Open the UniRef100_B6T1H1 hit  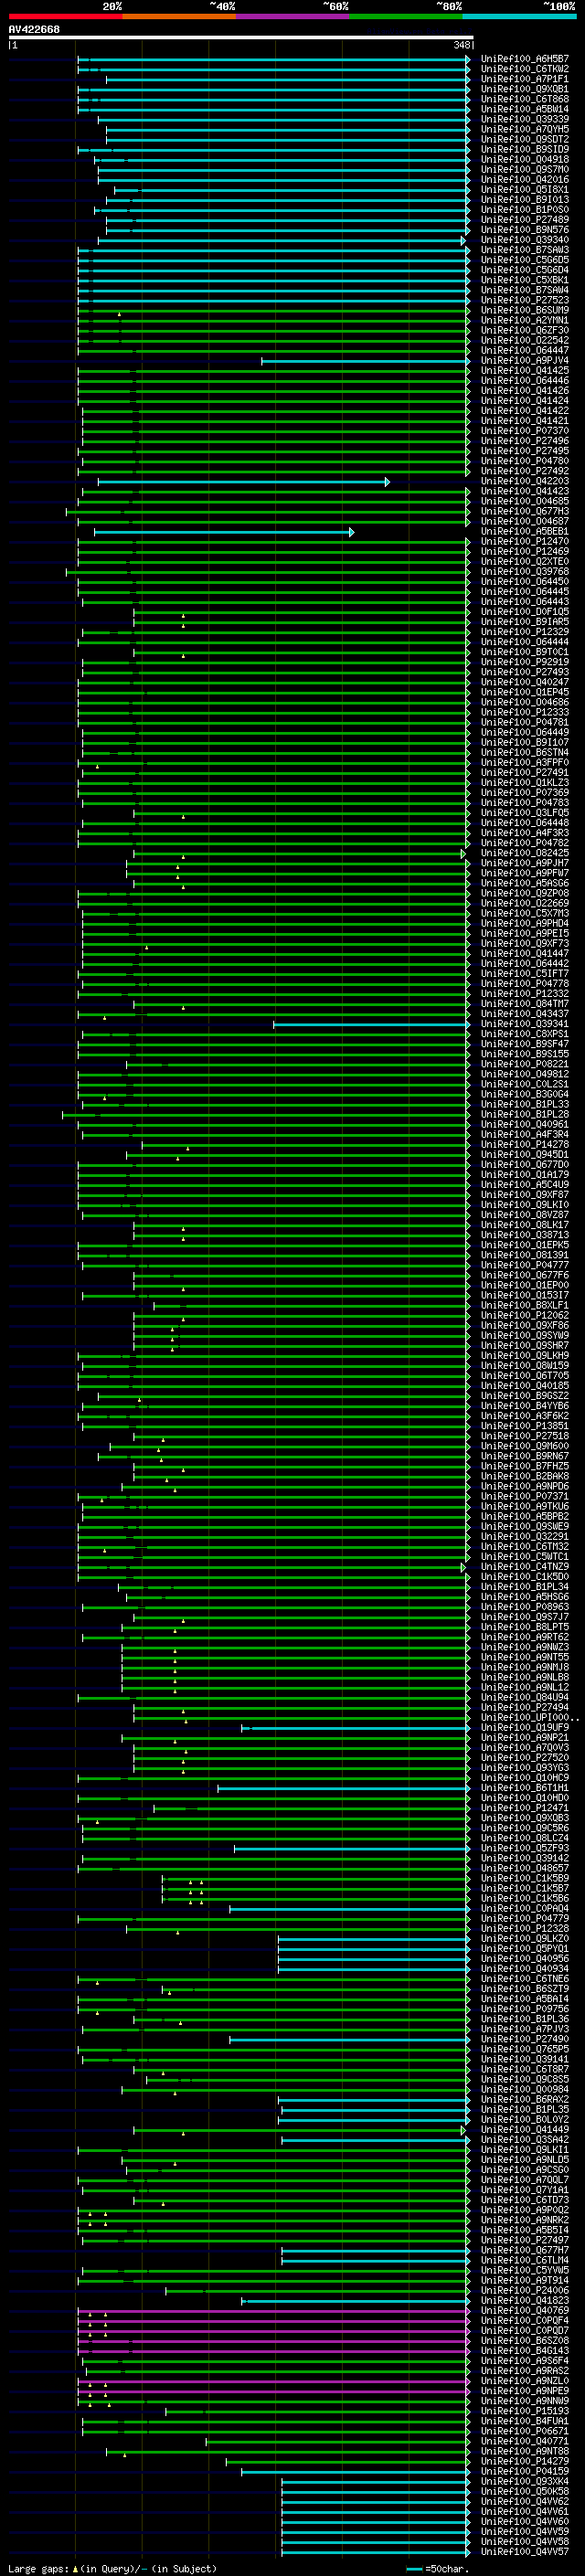pyautogui.click(x=524, y=1787)
